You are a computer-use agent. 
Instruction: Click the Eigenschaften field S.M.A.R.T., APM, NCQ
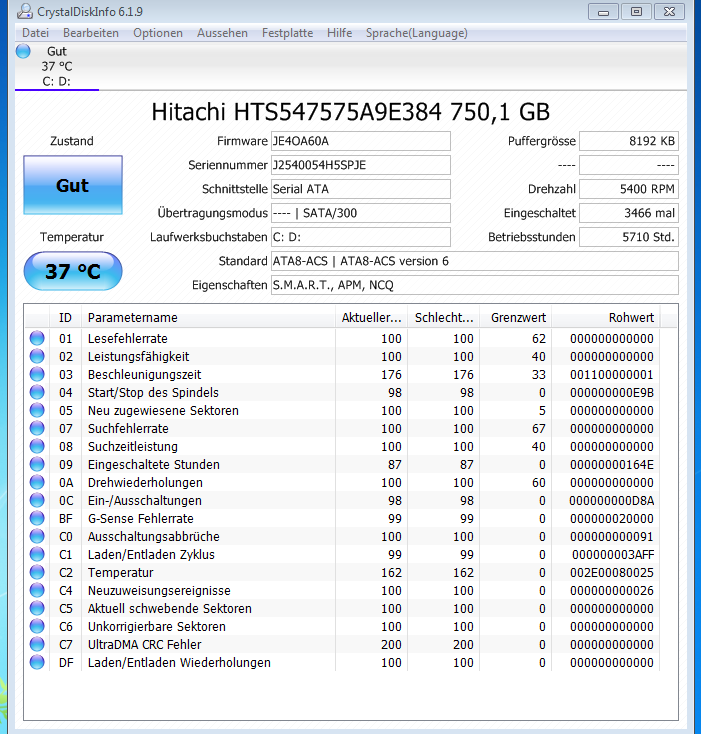[475, 285]
